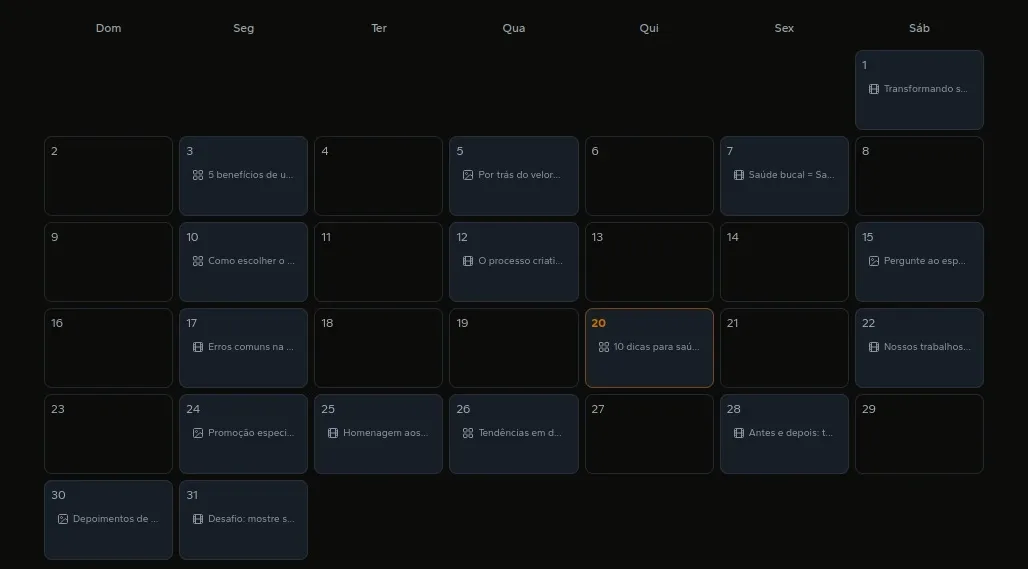The width and height of the screenshot is (1028, 569).
Task: Click the "Qua" weekday header
Action: (x=514, y=28)
